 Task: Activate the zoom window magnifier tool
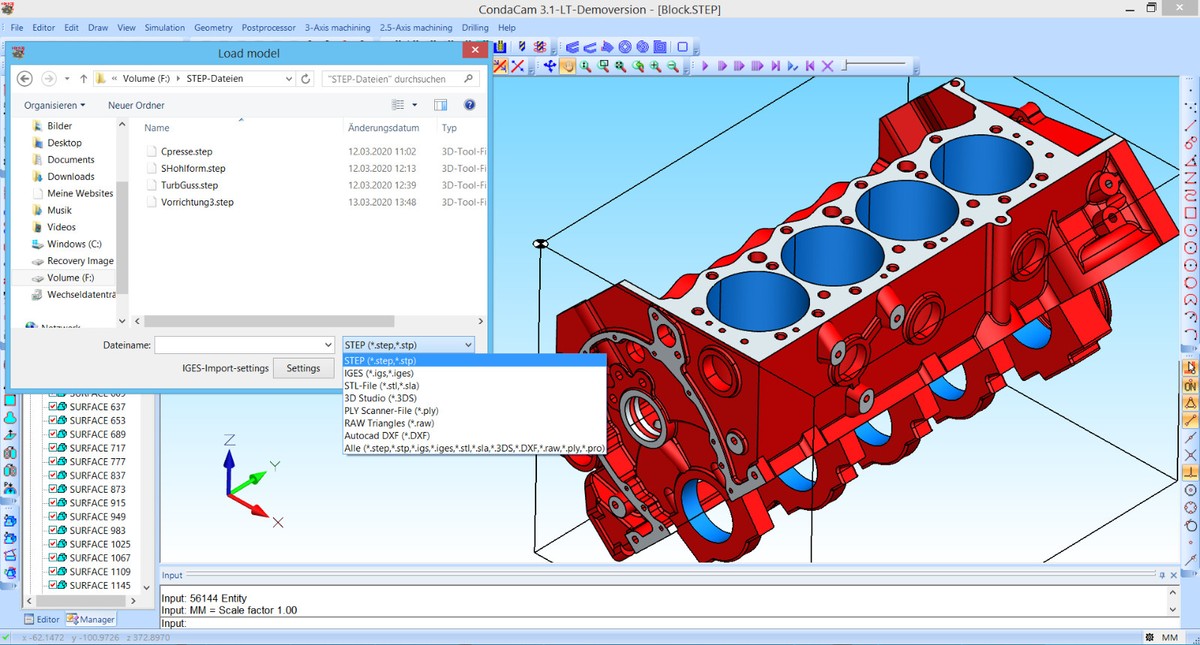click(603, 66)
